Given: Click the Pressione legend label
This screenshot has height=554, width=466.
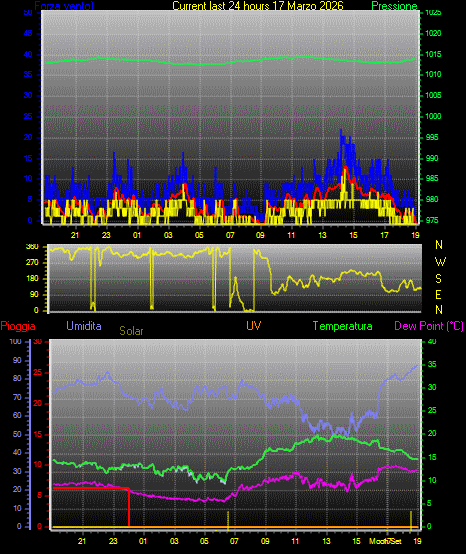Looking at the screenshot, I should pos(394,6).
